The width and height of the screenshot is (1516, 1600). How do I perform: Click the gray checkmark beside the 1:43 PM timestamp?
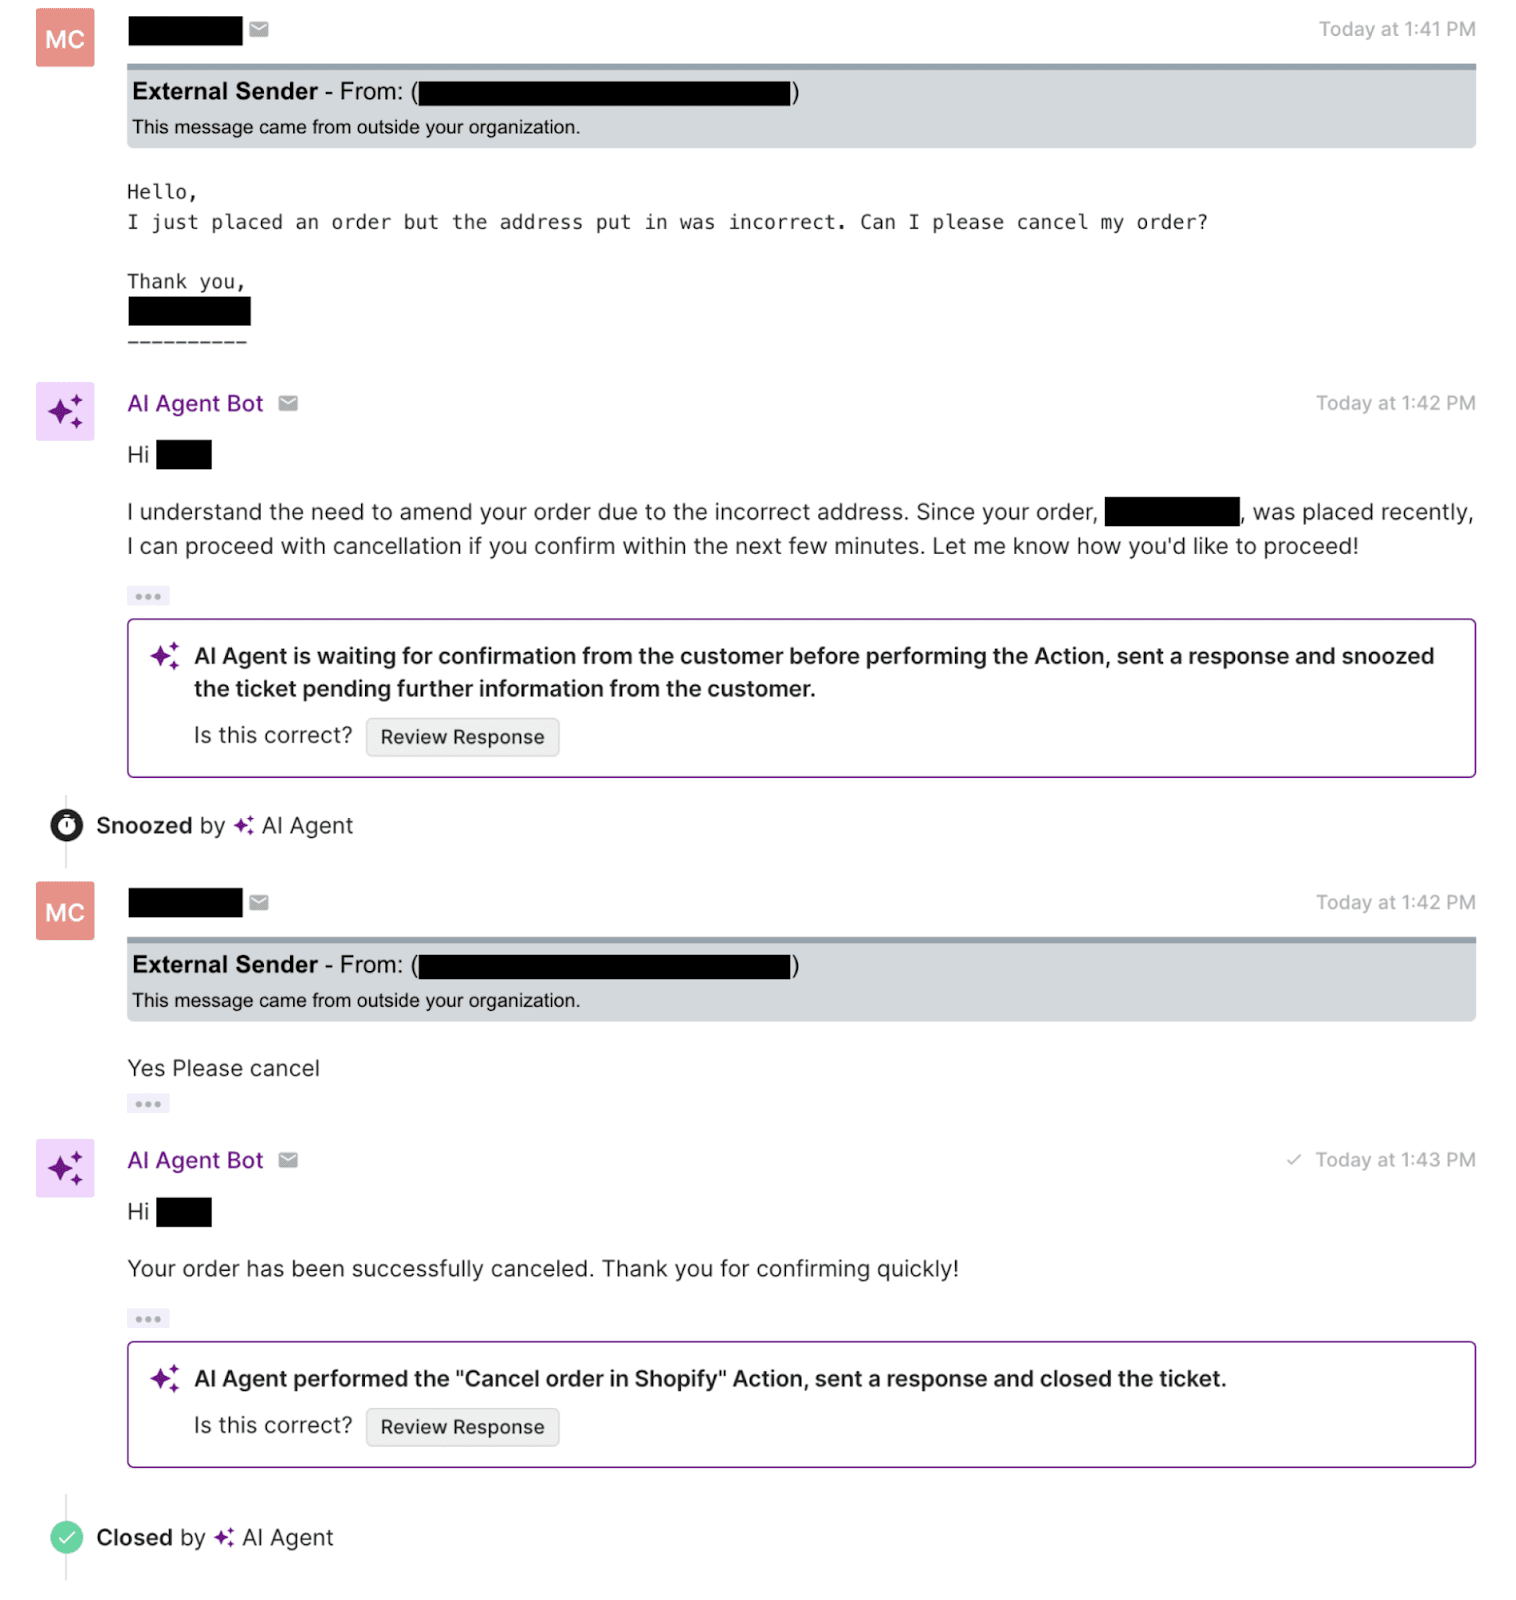tap(1294, 1160)
